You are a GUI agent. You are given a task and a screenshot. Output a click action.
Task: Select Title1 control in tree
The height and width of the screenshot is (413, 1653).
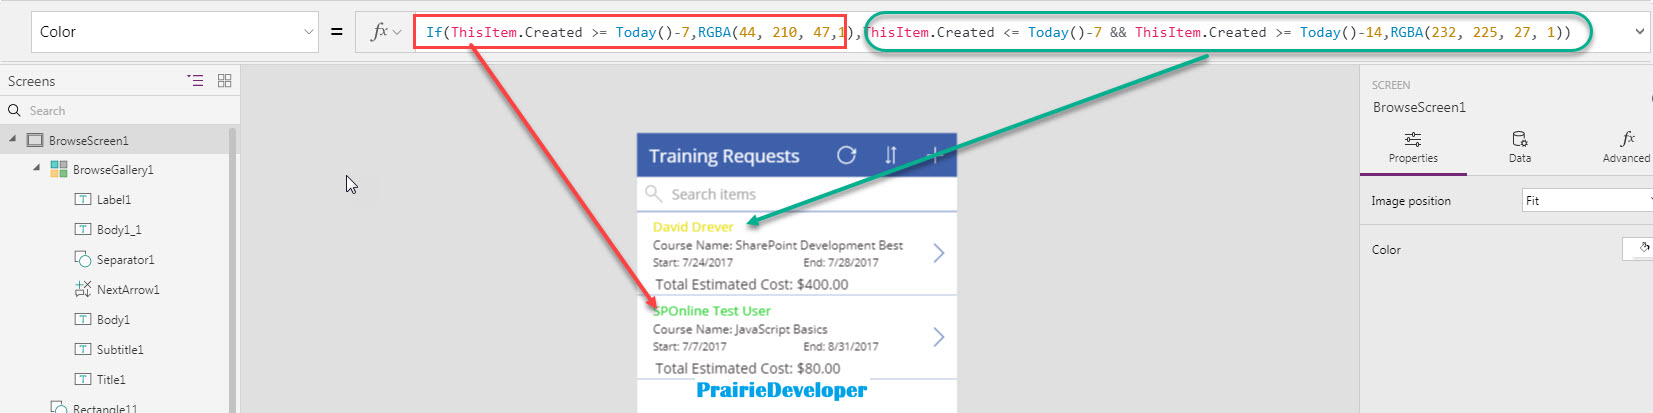[111, 380]
